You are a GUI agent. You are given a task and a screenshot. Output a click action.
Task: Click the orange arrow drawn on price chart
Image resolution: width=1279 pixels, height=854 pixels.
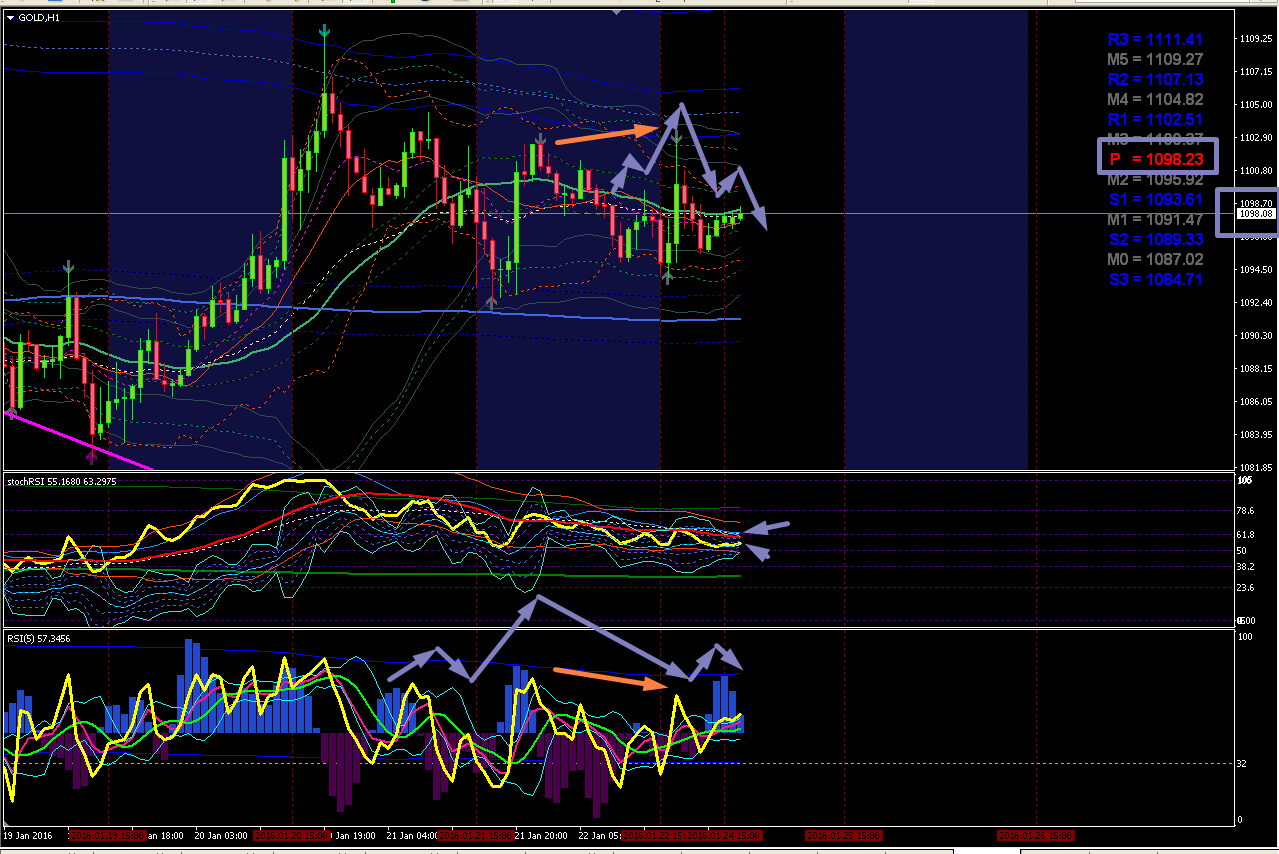click(606, 135)
